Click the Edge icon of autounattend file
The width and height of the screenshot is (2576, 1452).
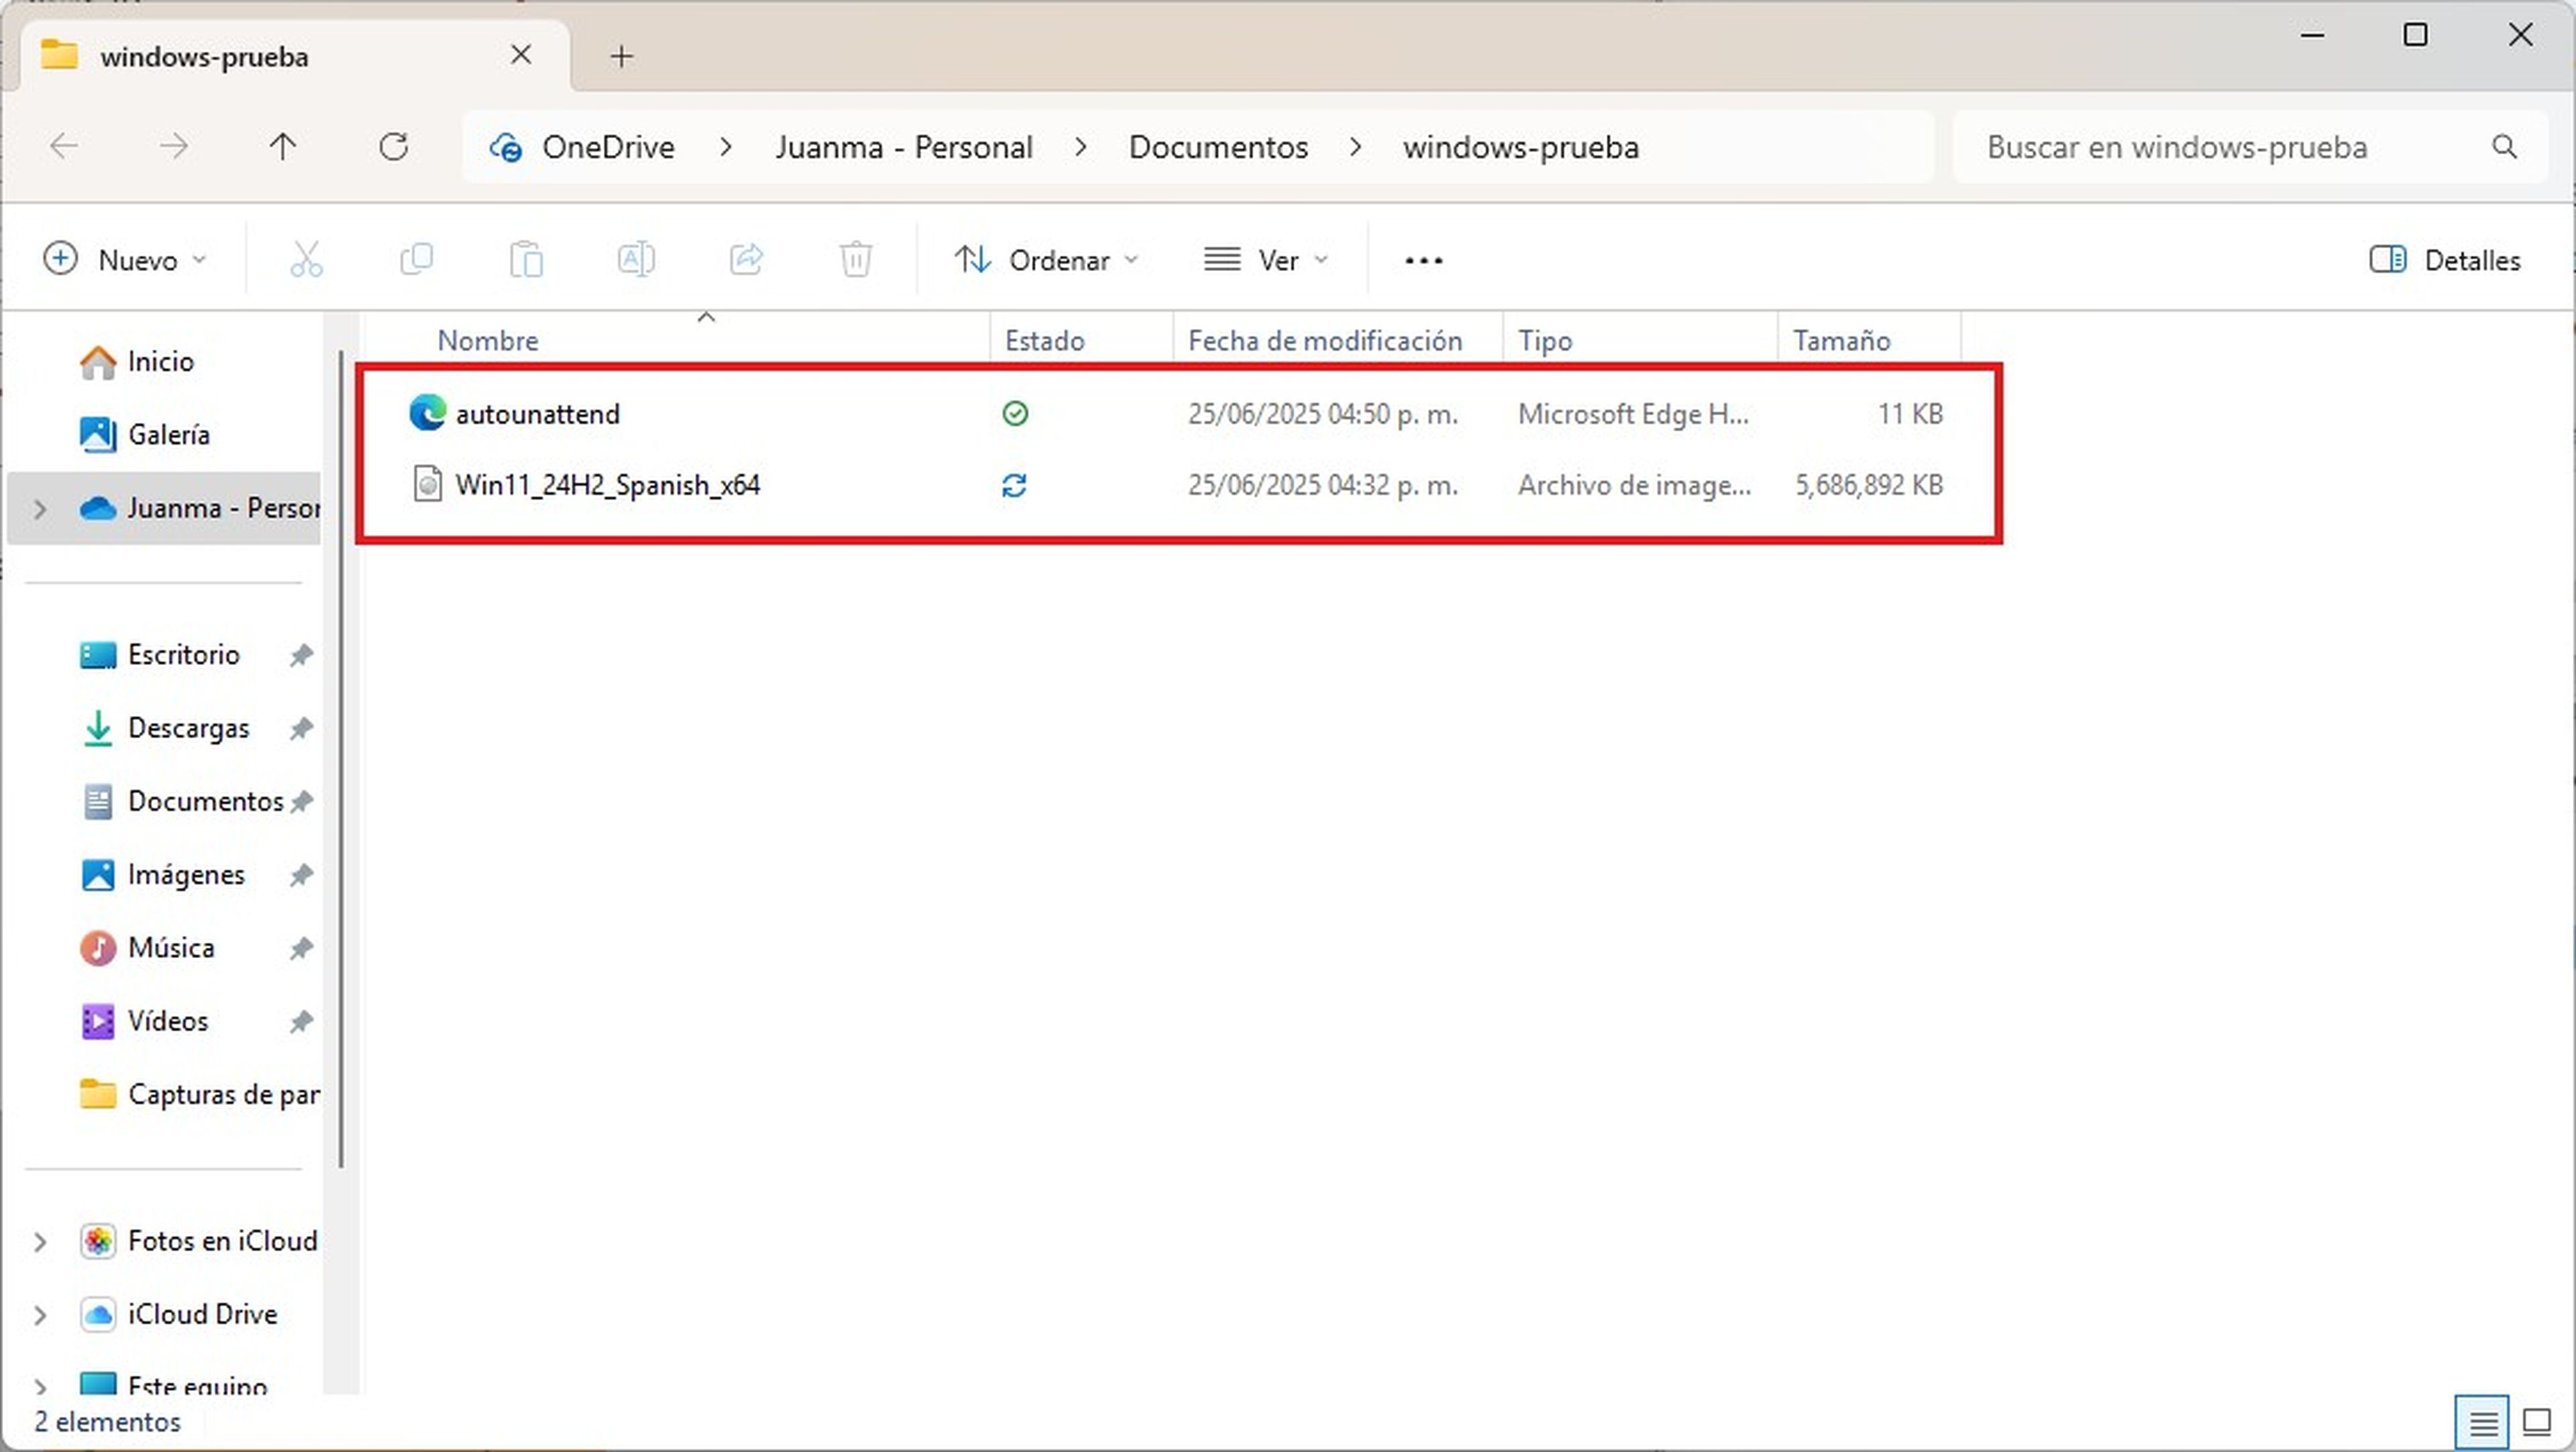tap(428, 413)
